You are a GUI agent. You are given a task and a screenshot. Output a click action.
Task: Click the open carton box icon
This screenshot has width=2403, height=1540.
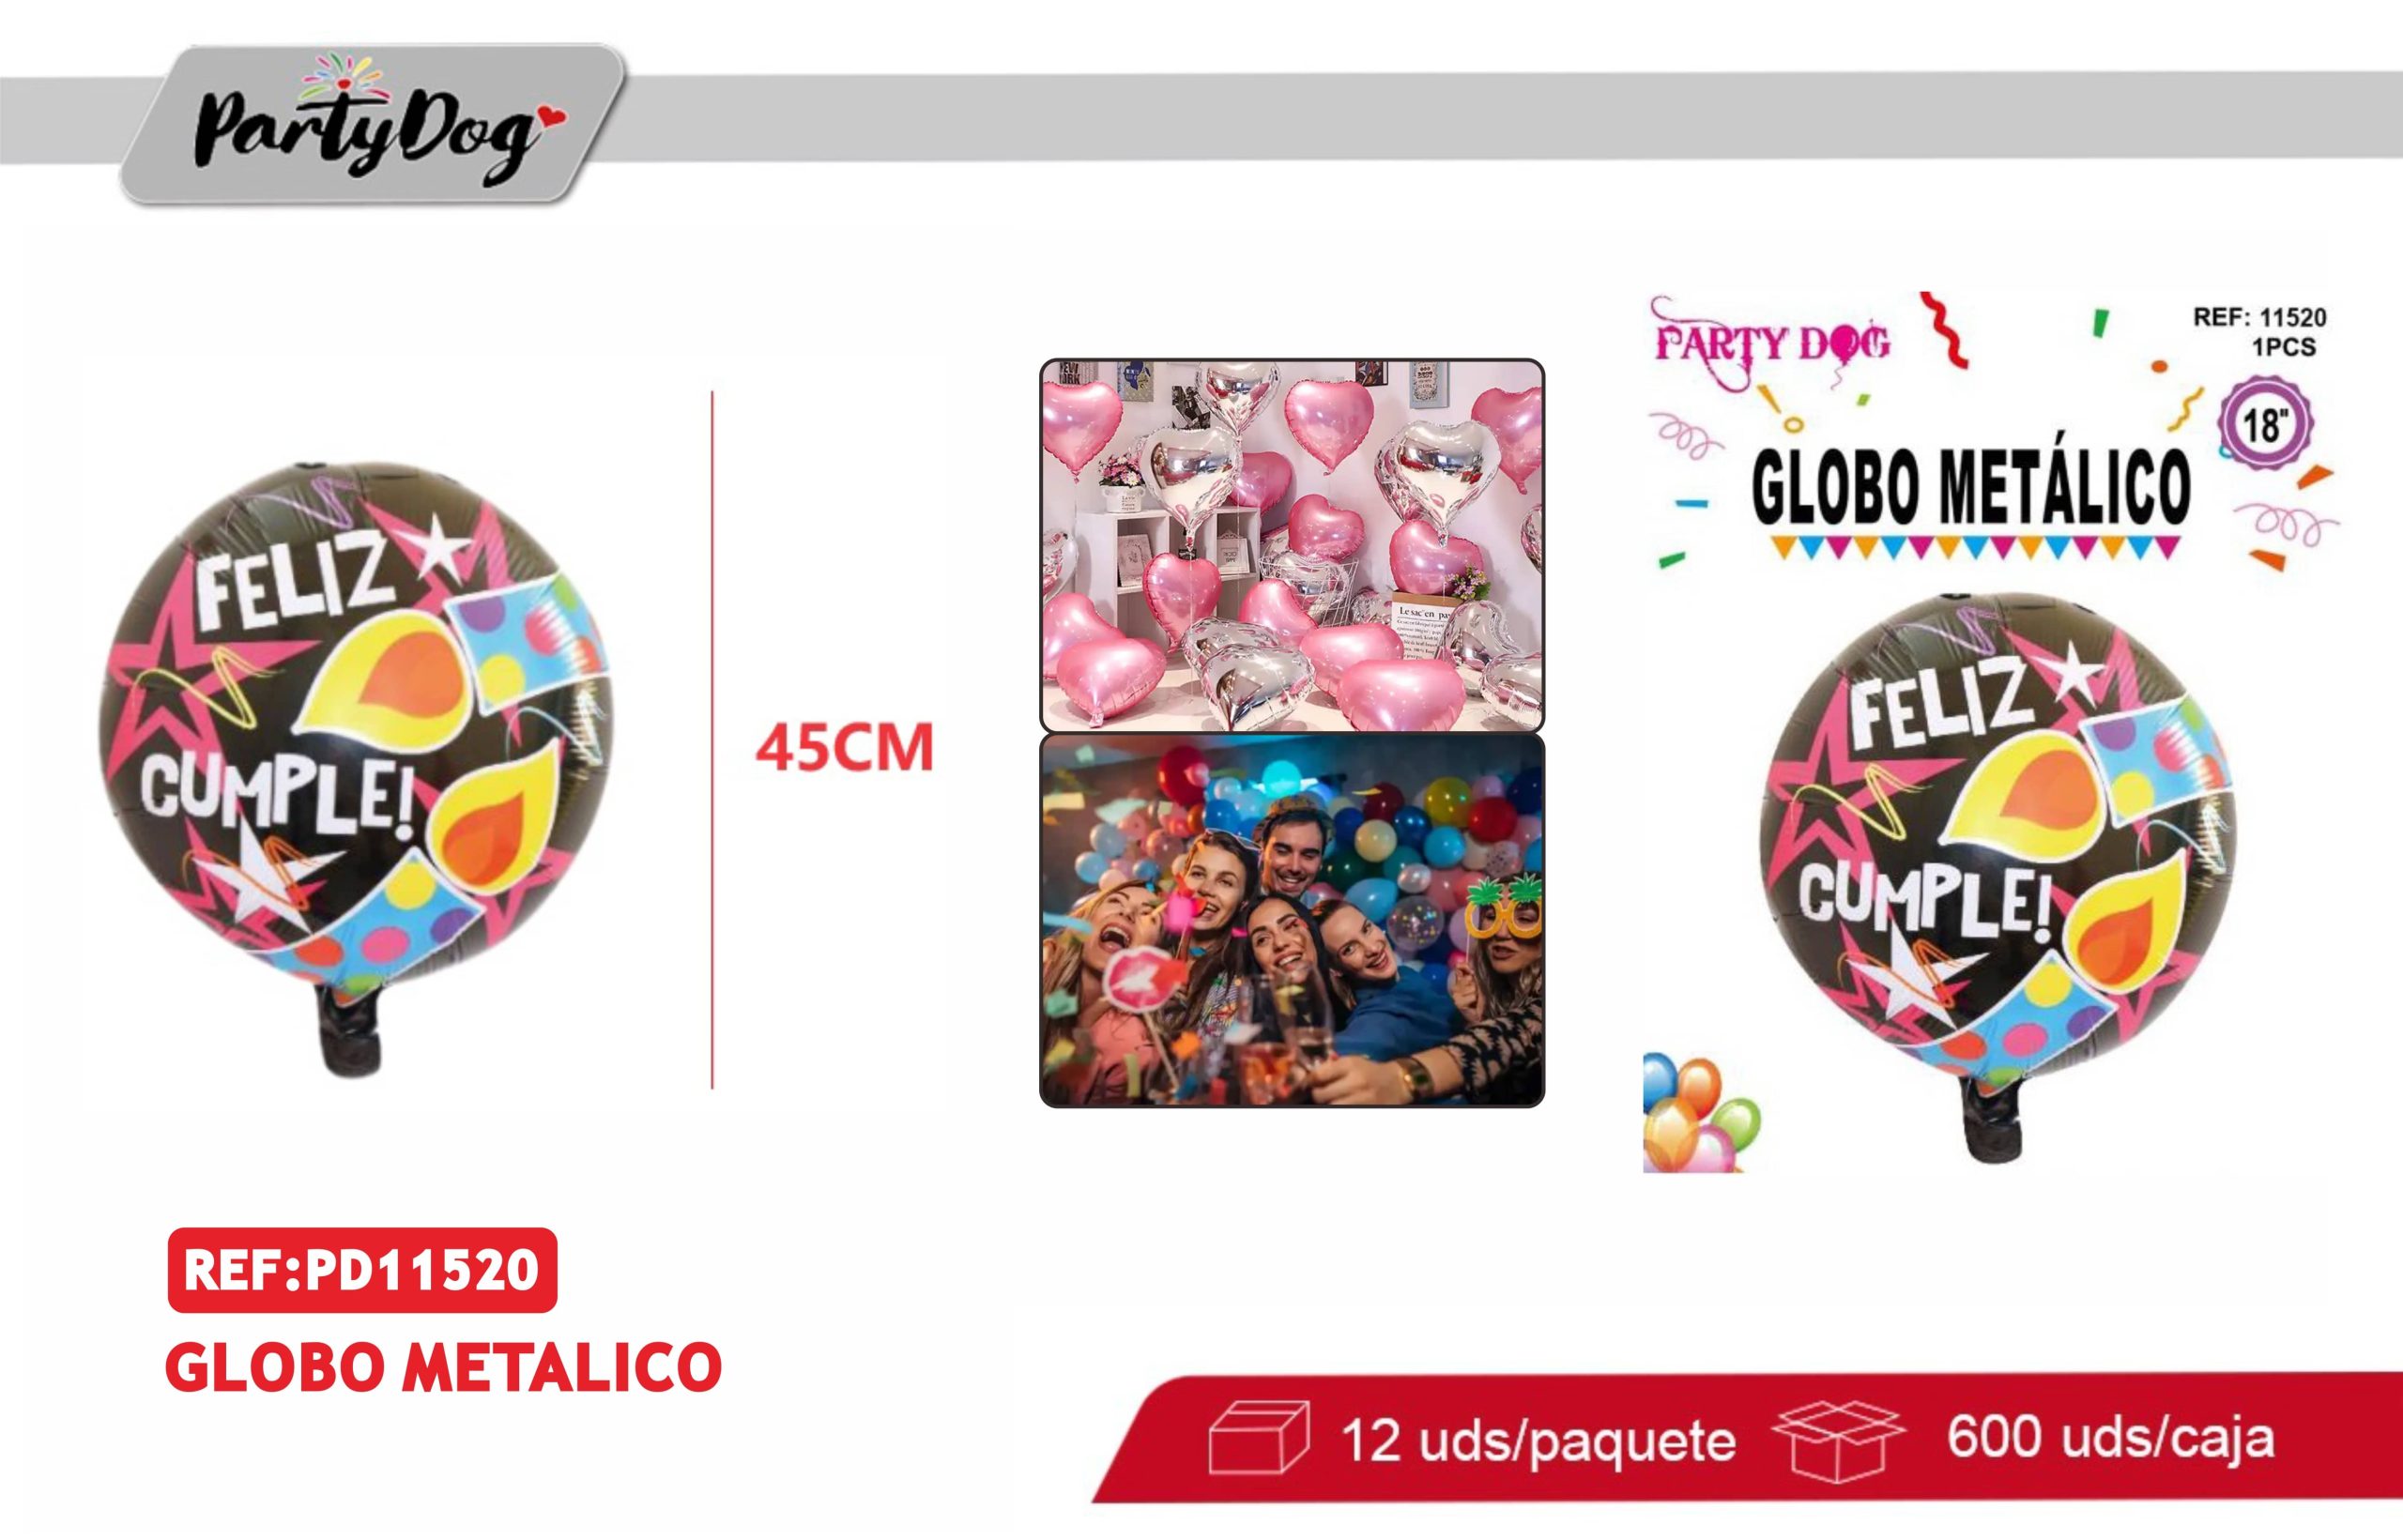pyautogui.click(x=1838, y=1438)
